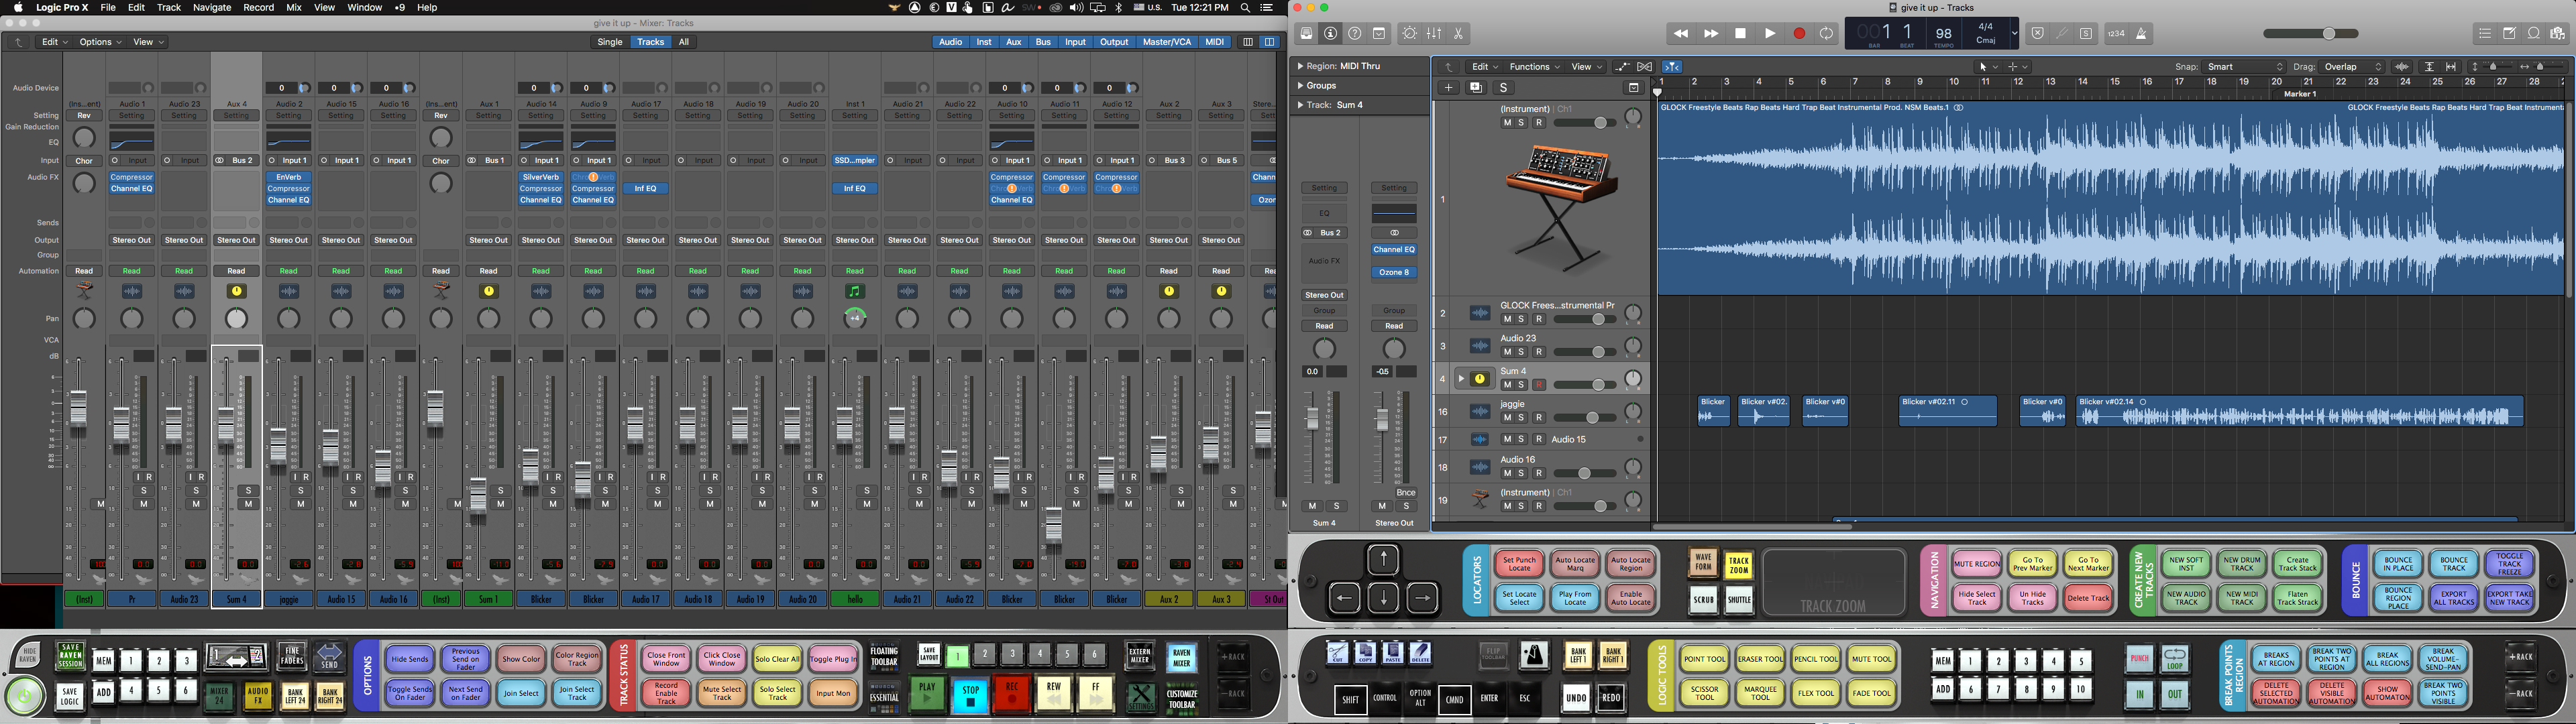Open the media Browsers icon
The height and width of the screenshot is (724, 2576).
[2558, 34]
